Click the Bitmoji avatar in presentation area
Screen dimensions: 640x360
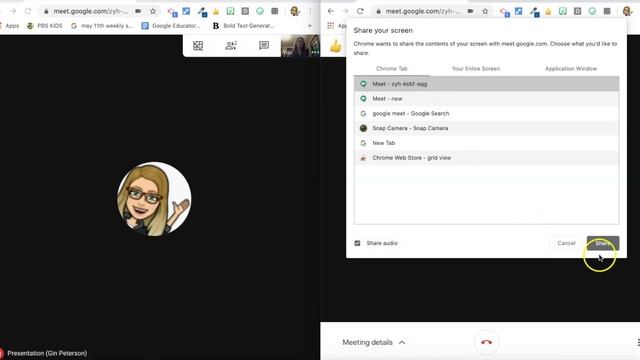click(x=154, y=199)
